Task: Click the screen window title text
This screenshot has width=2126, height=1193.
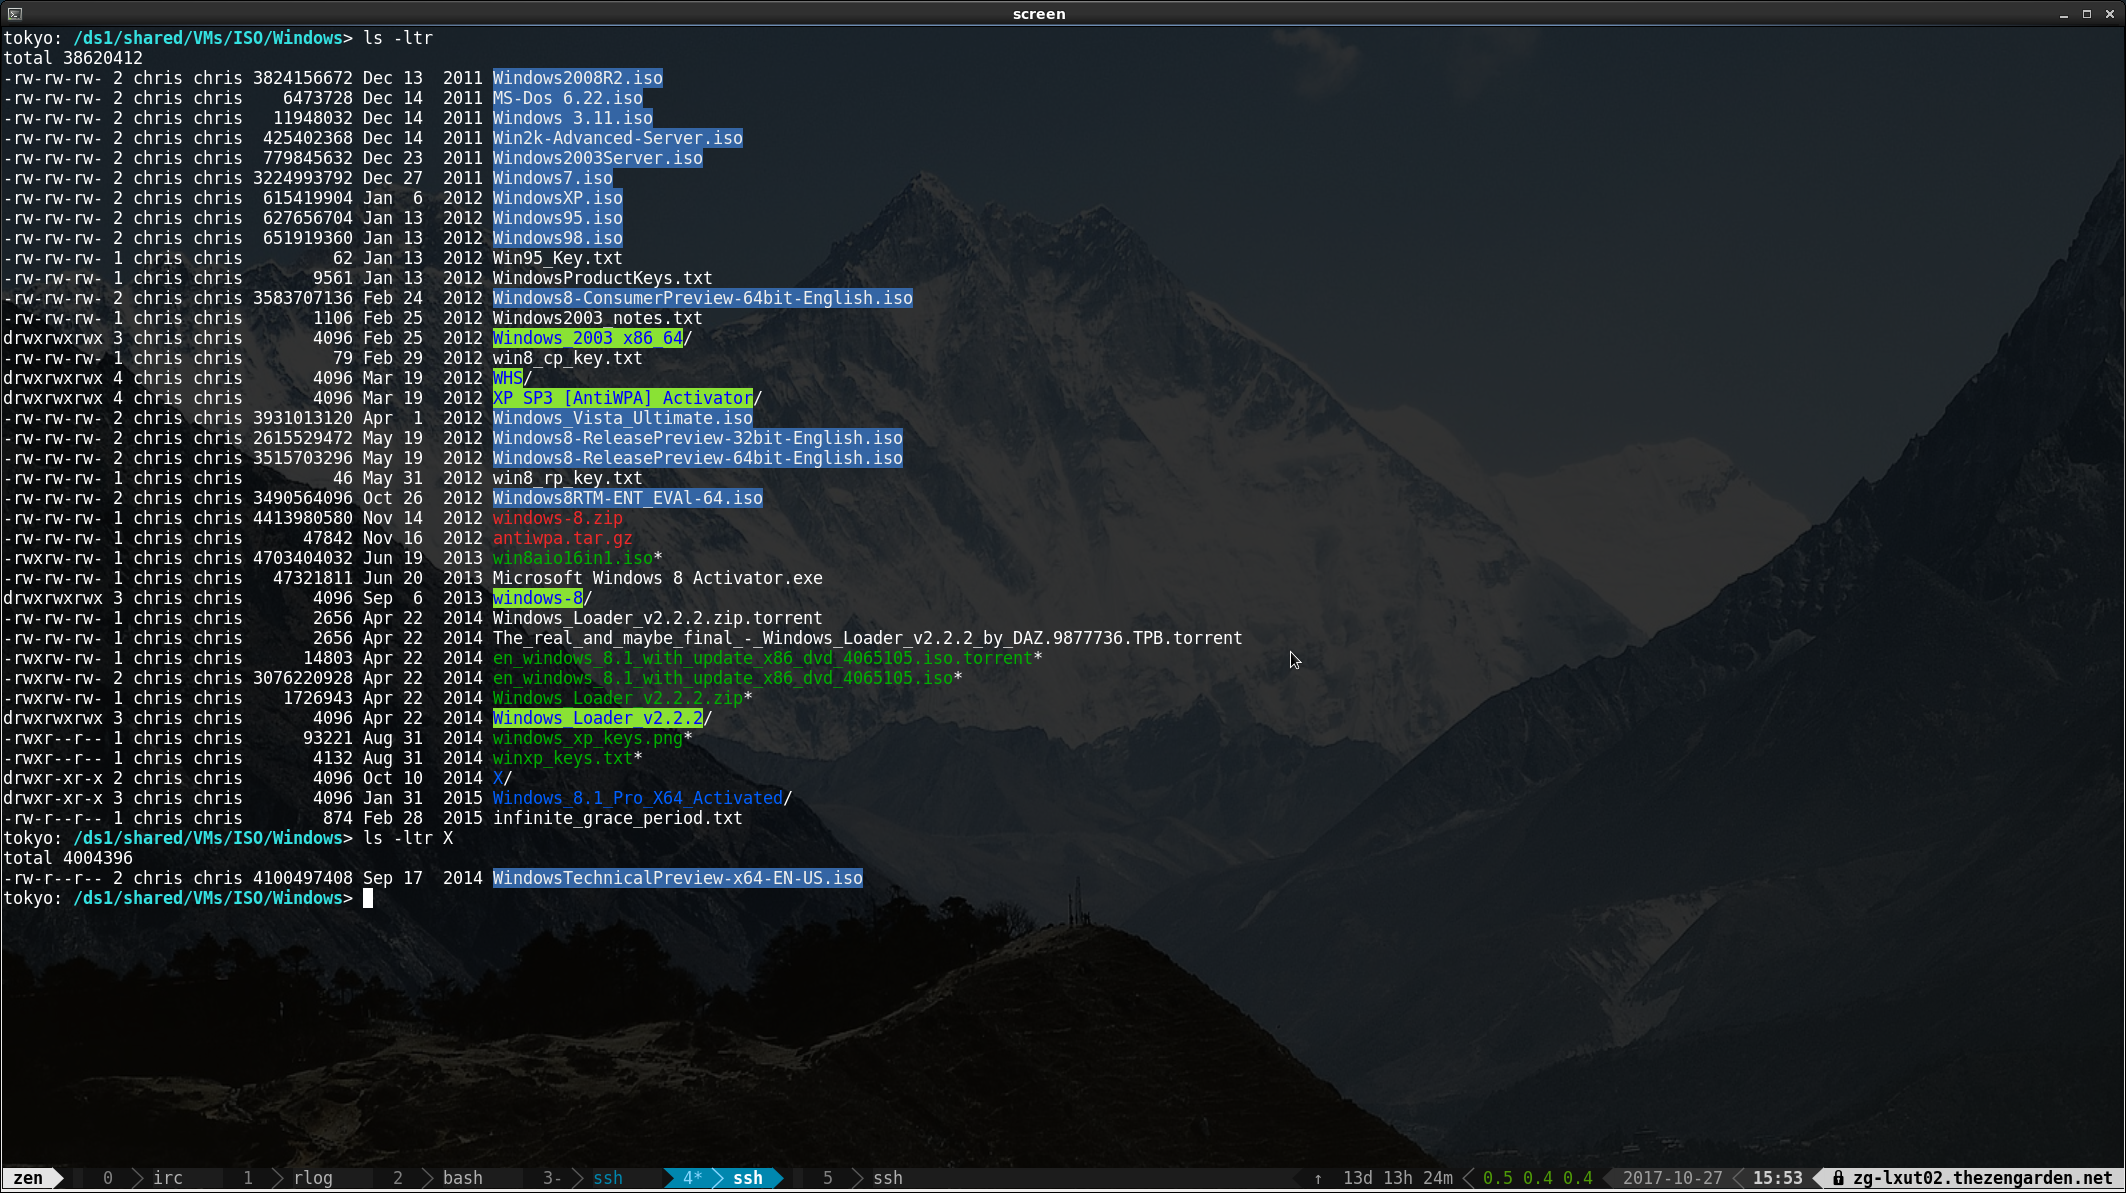Action: 1039,14
